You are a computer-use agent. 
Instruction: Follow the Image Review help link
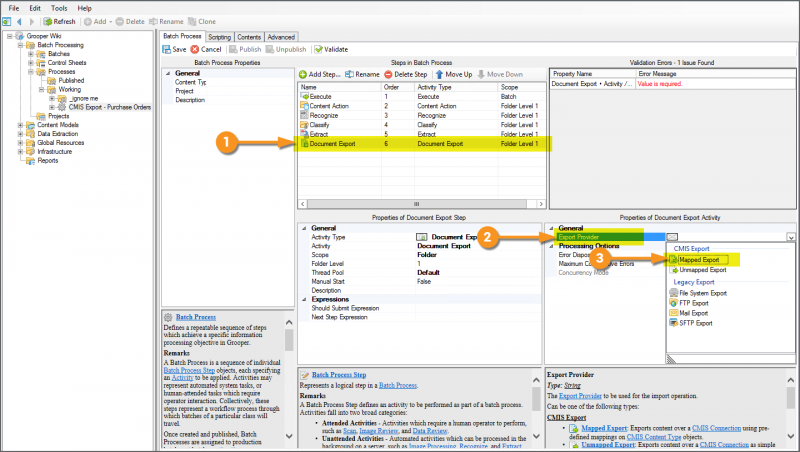coord(378,431)
